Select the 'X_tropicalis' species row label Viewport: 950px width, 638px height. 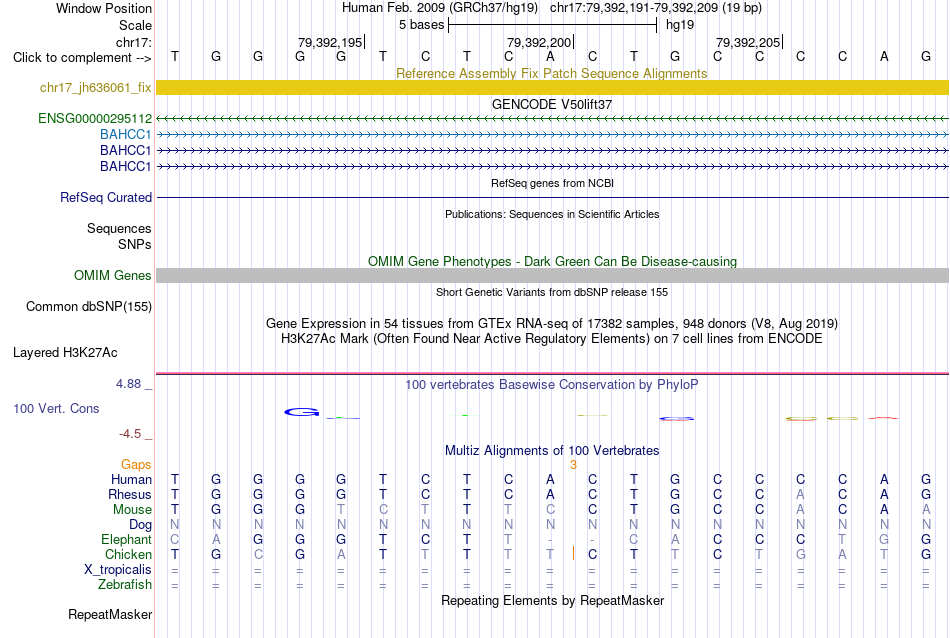tap(118, 570)
